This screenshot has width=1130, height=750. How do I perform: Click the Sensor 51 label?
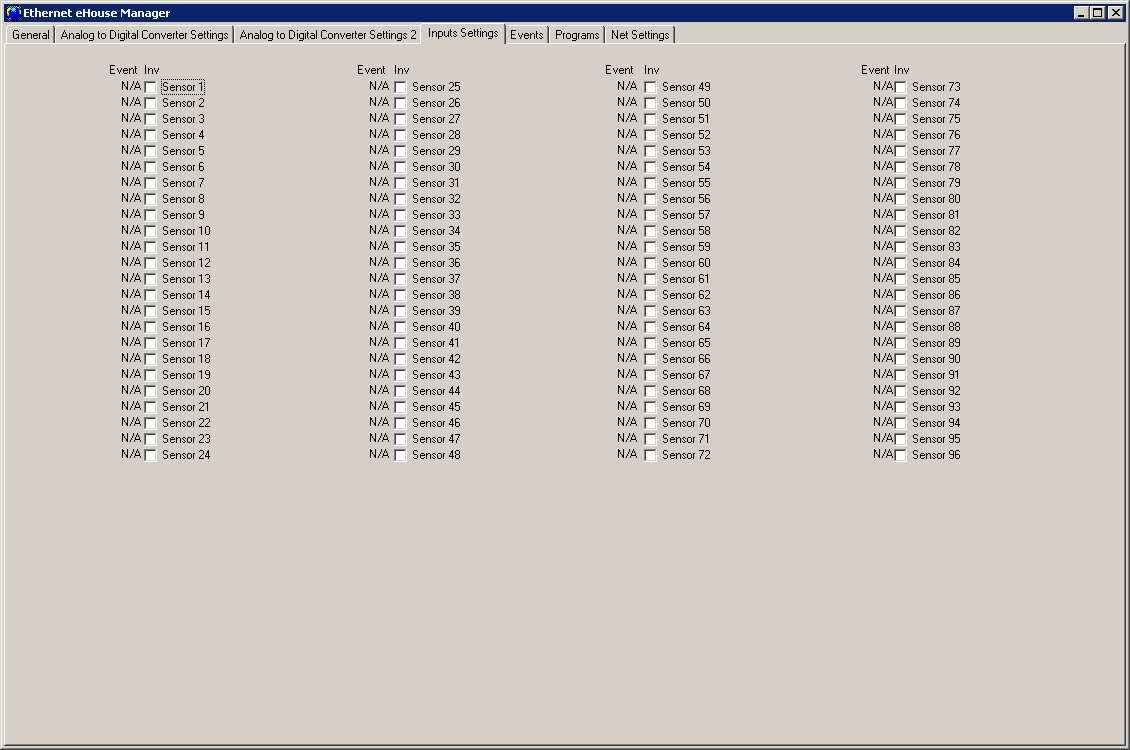685,119
